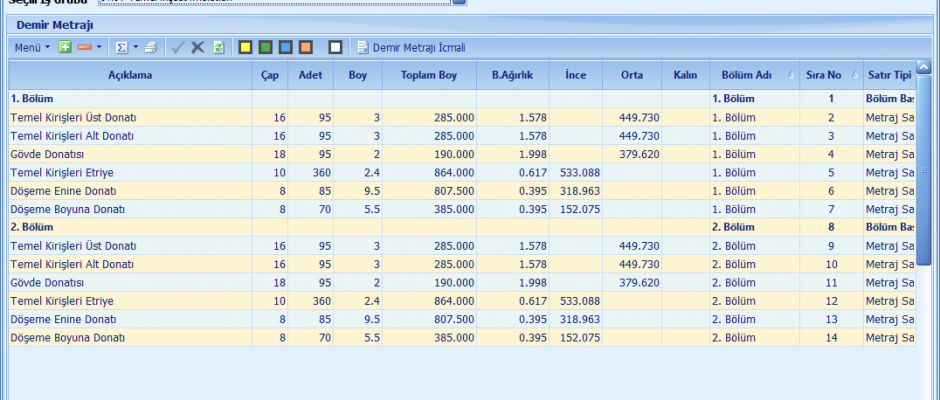Open the Seçili İş Grubu combo box
The image size is (940, 400).
tap(459, 2)
